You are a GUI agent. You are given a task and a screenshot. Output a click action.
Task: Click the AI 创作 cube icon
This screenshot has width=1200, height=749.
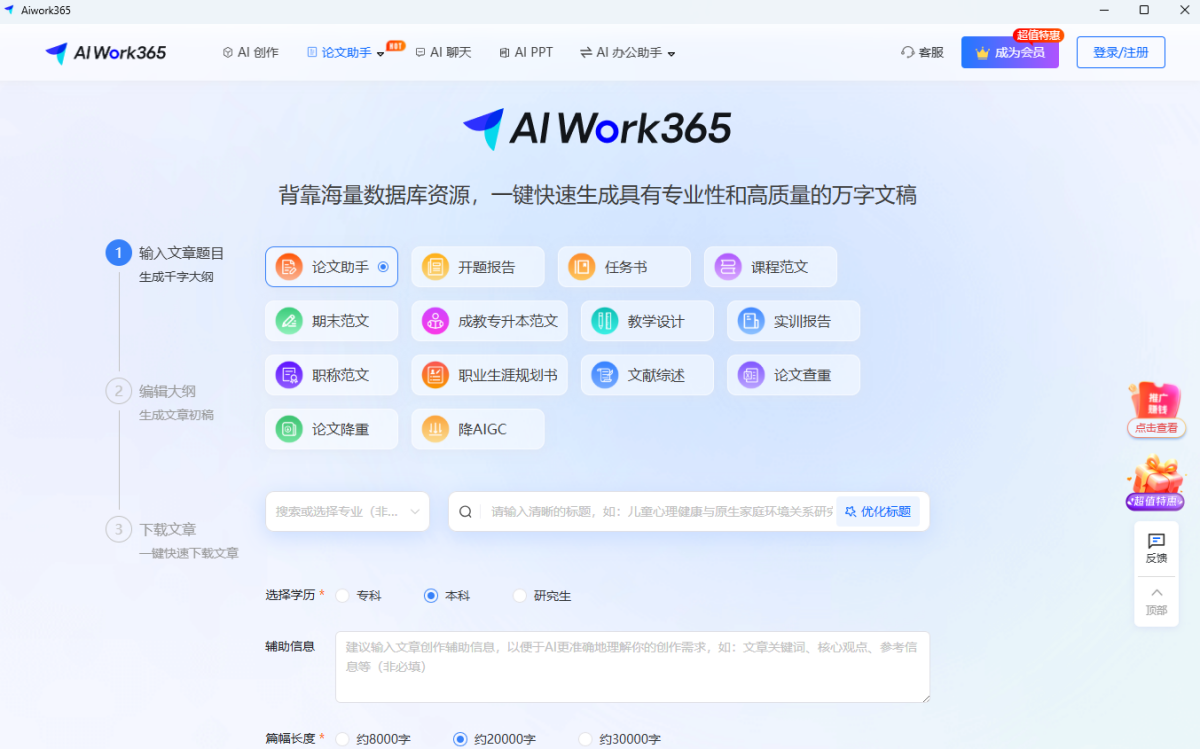click(x=228, y=52)
